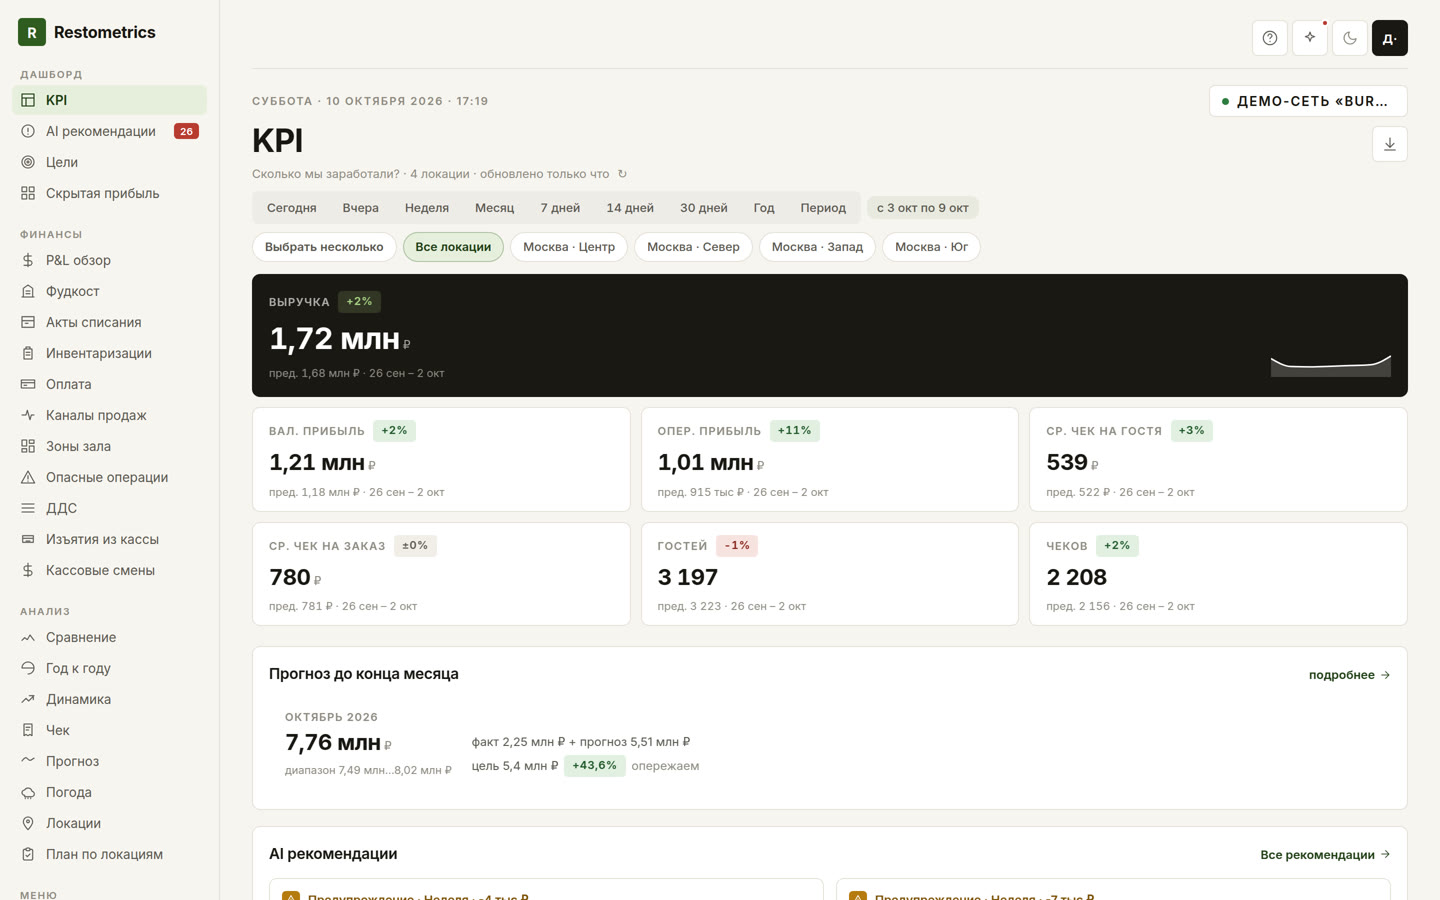Click the Цели target icon
The height and width of the screenshot is (900, 1440).
point(28,162)
